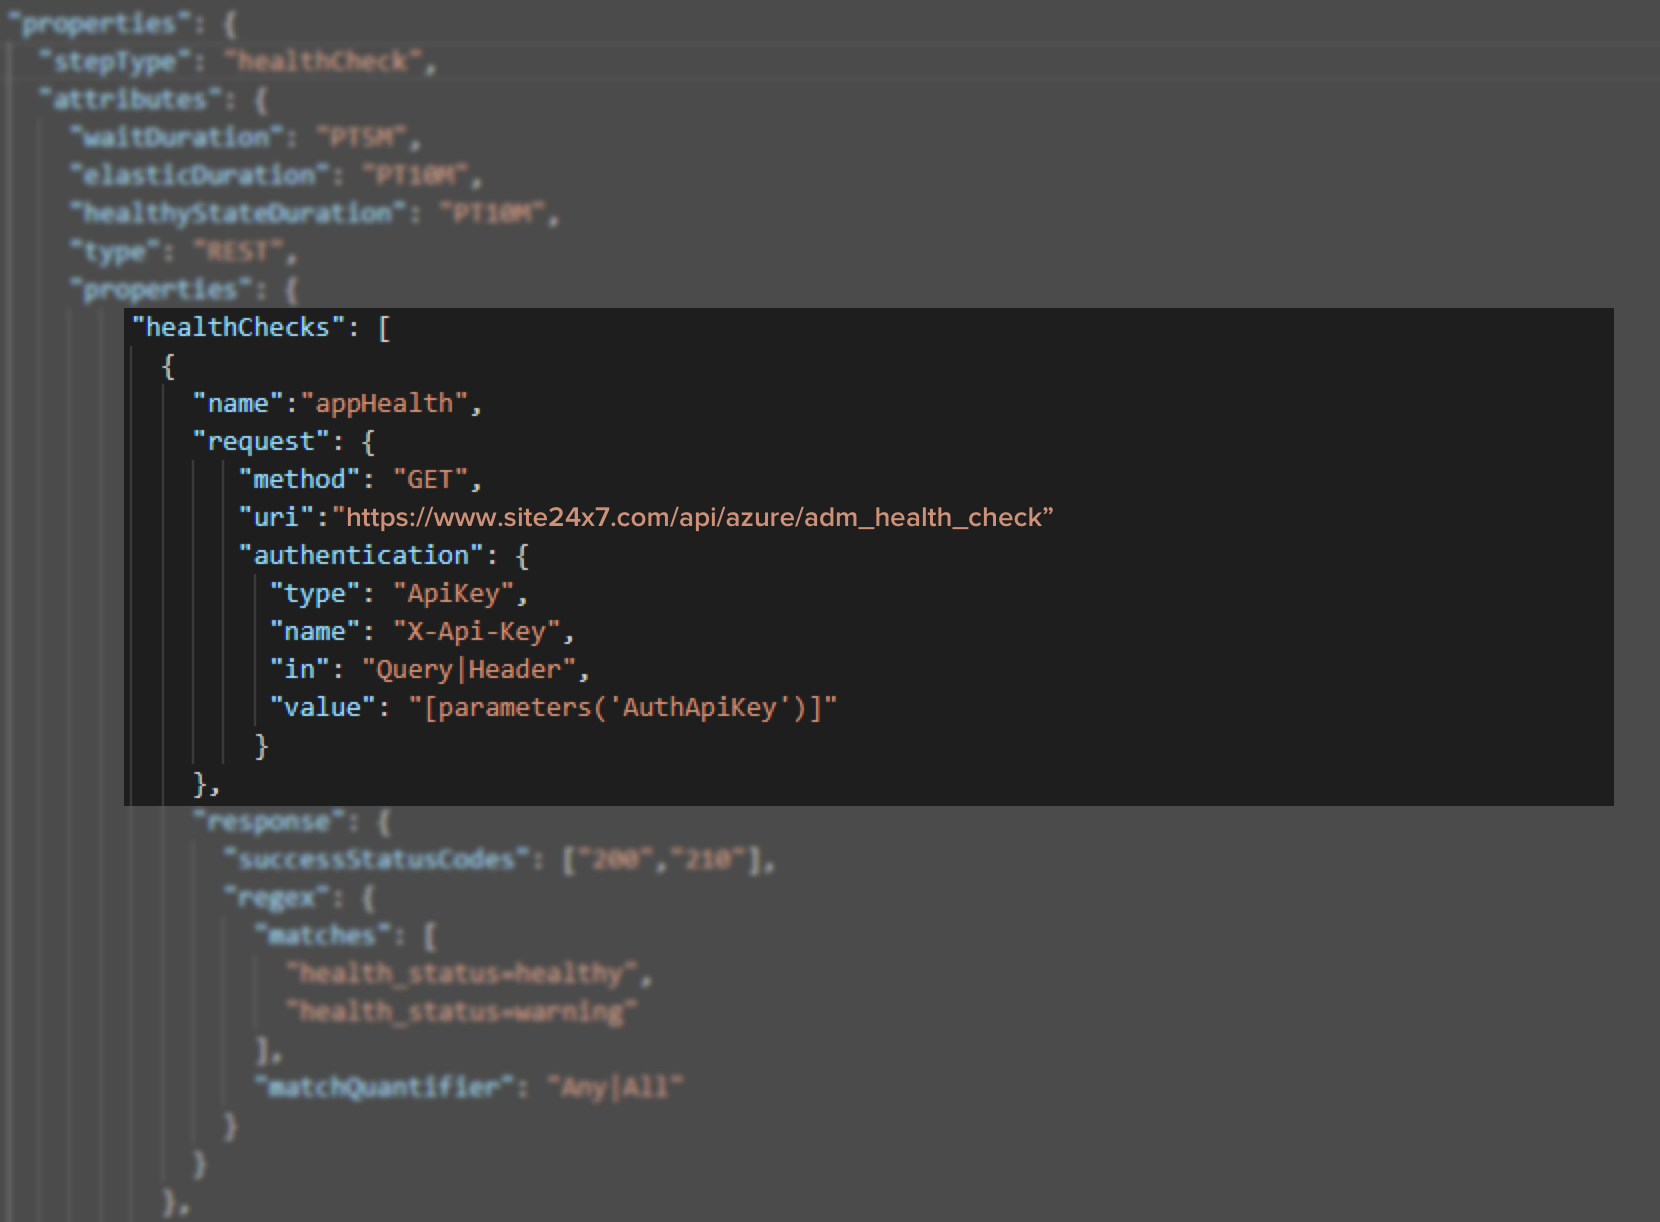Select the "GET" method value
This screenshot has height=1222, width=1660.
(430, 480)
